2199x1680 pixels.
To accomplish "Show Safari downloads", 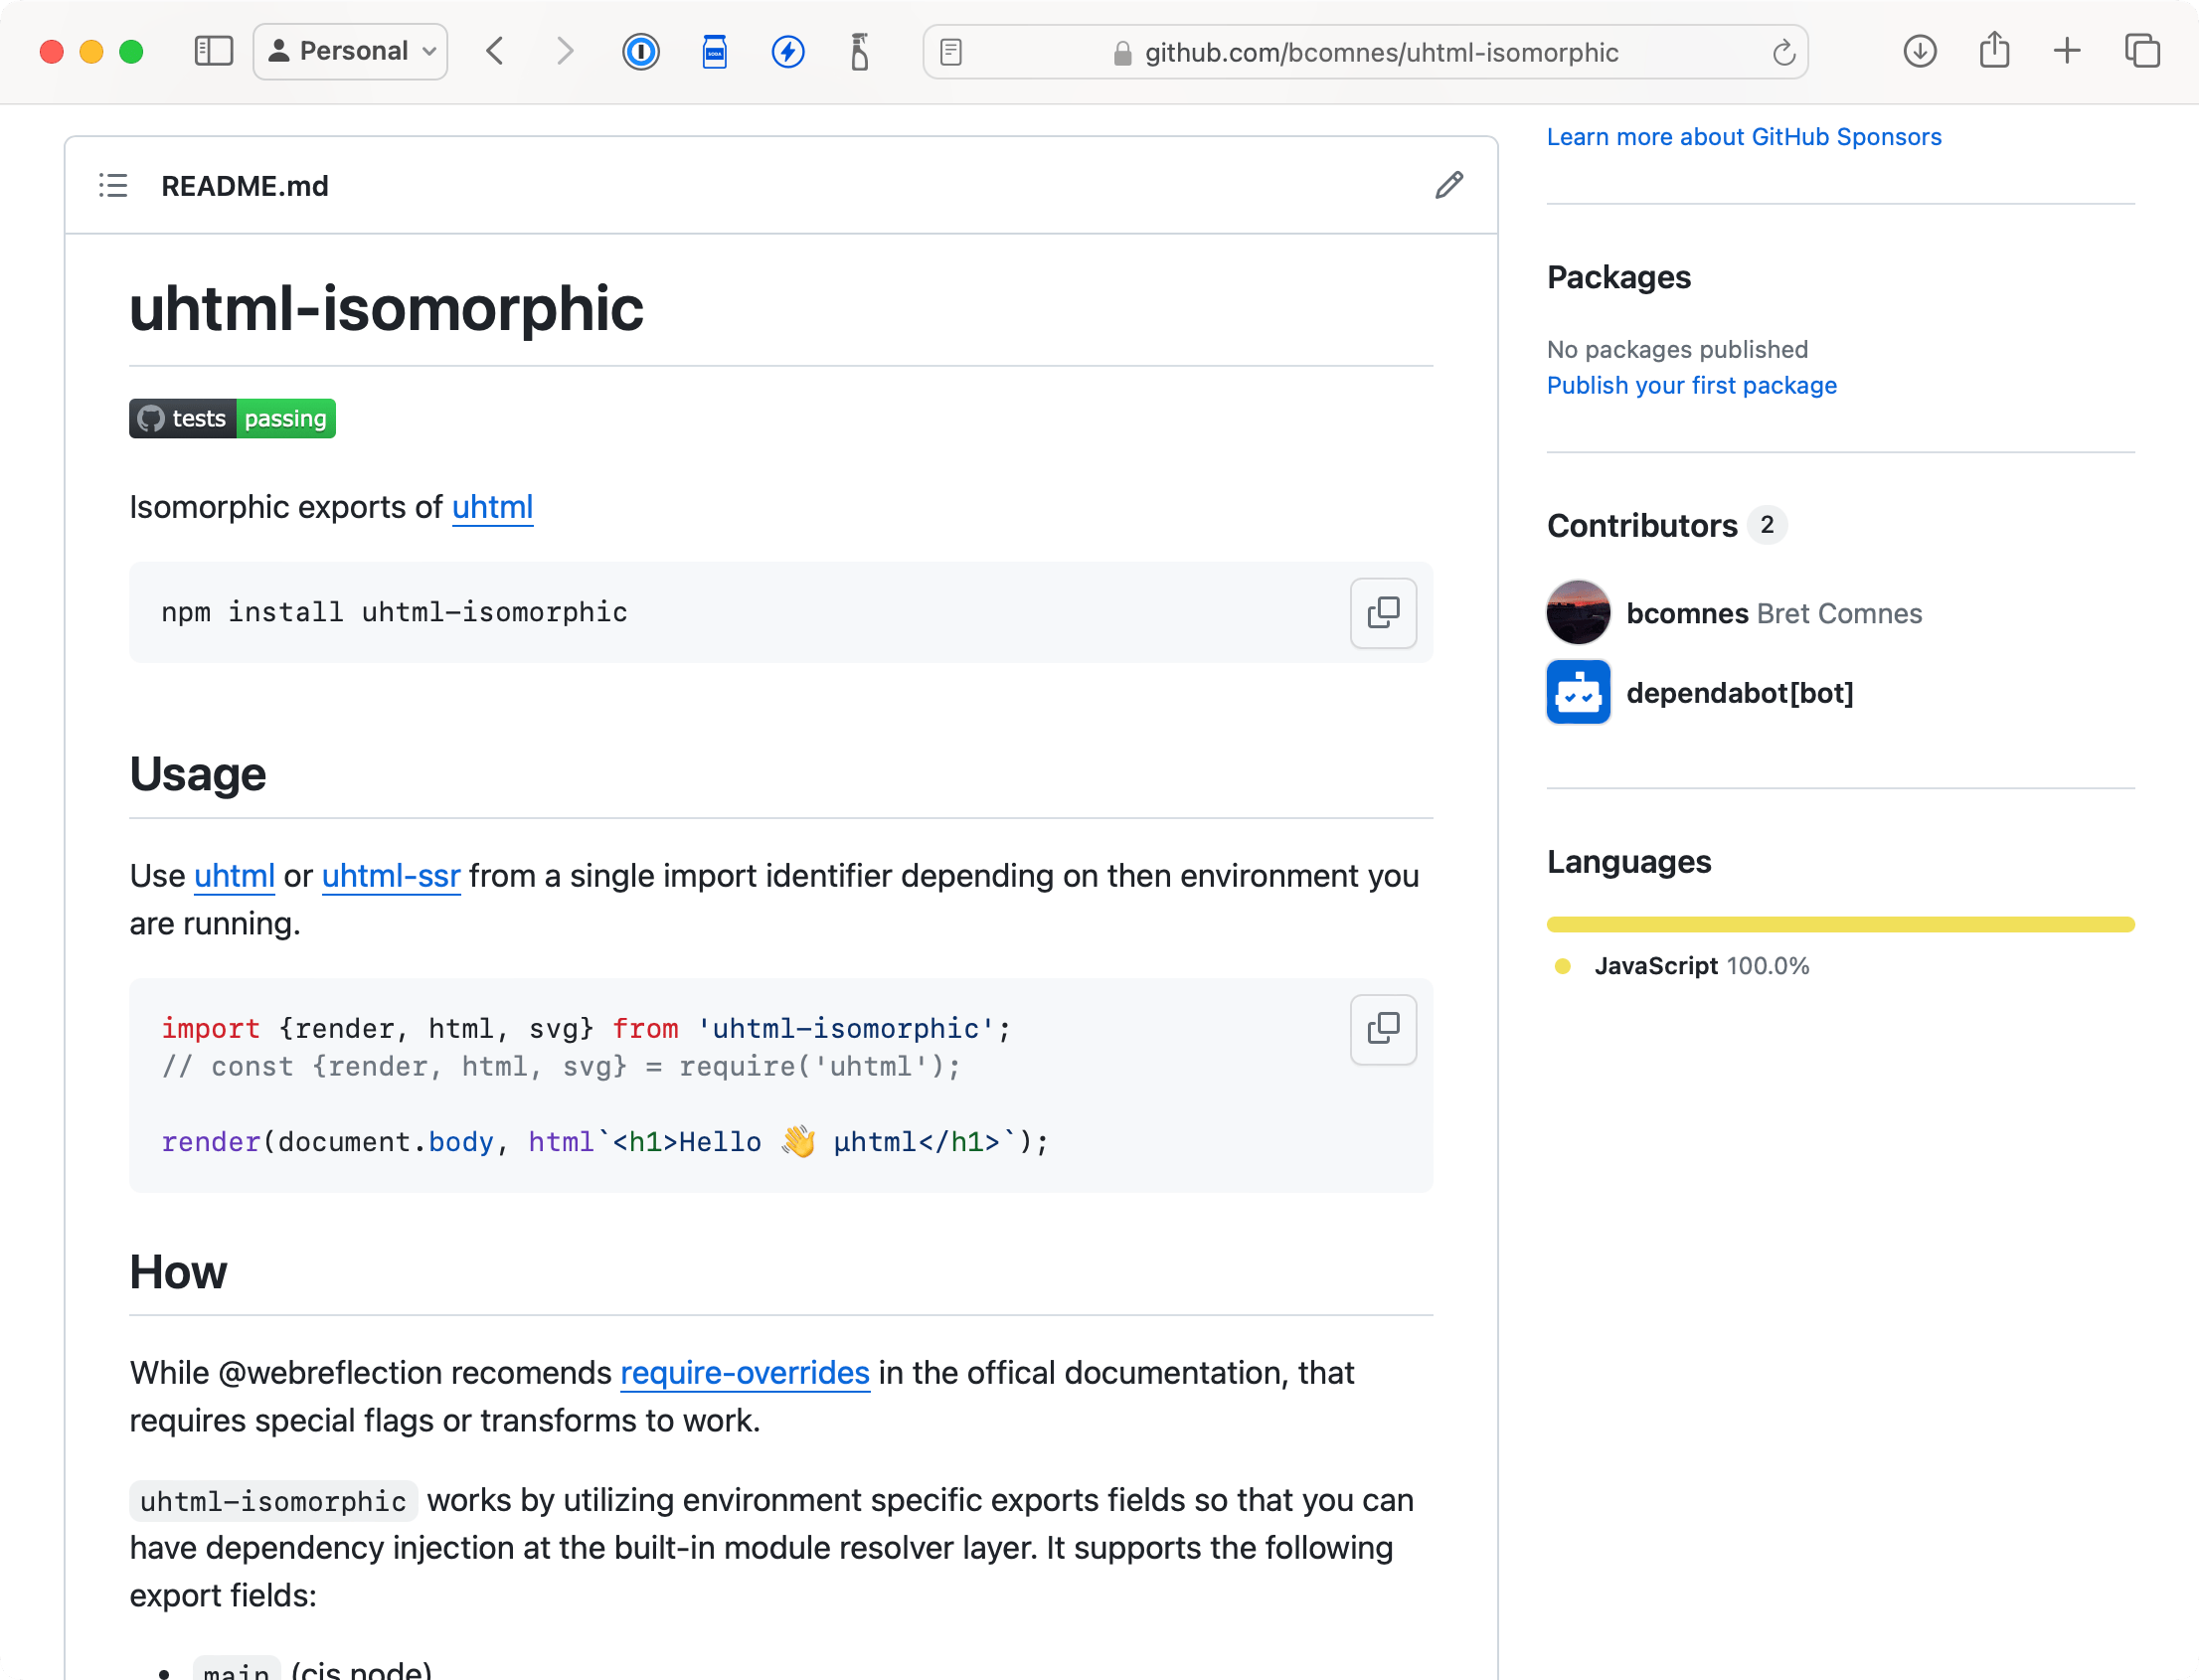I will [1920, 51].
